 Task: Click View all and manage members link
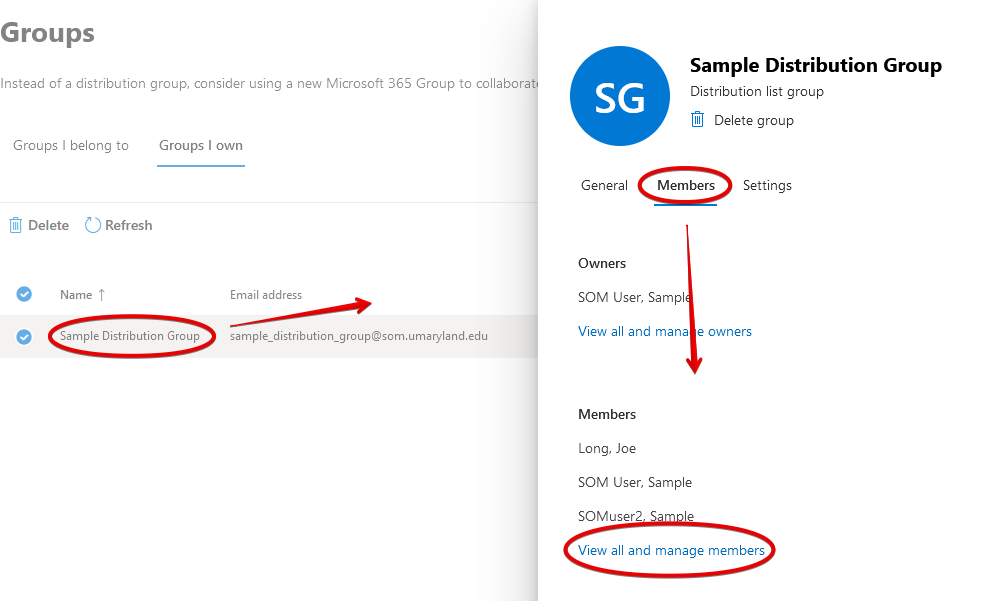tap(671, 550)
